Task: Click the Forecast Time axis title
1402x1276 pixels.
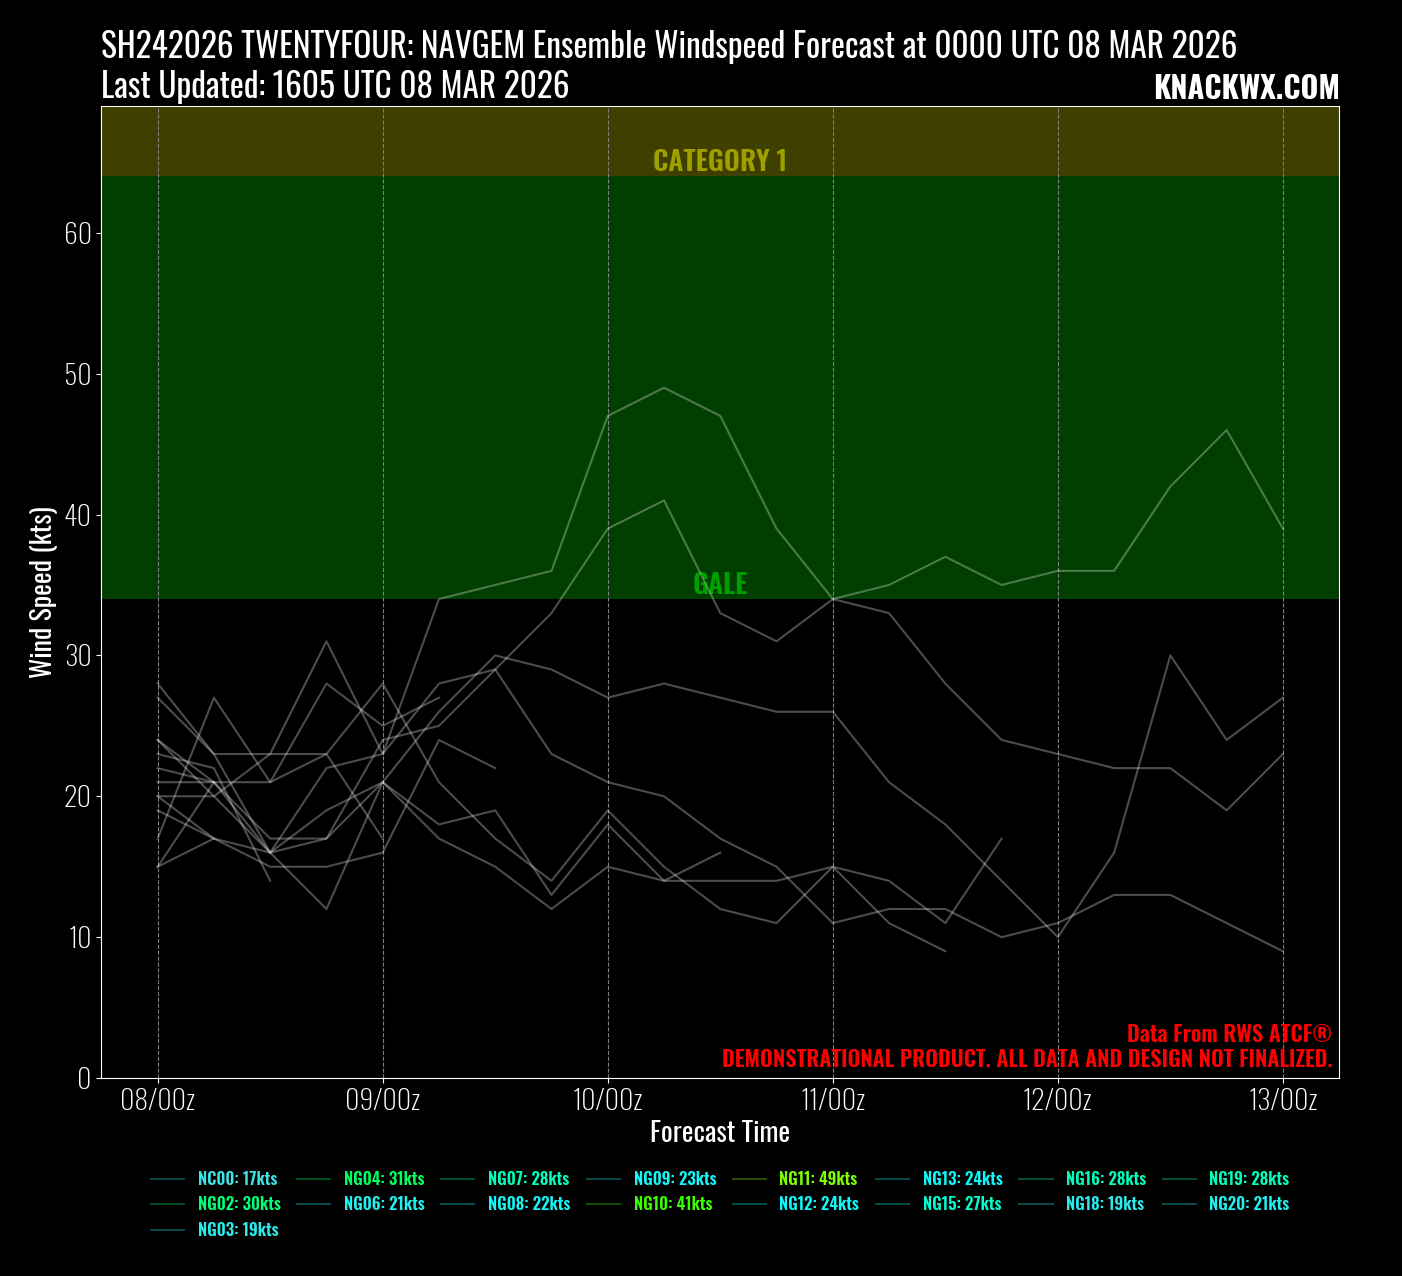Action: click(720, 1132)
